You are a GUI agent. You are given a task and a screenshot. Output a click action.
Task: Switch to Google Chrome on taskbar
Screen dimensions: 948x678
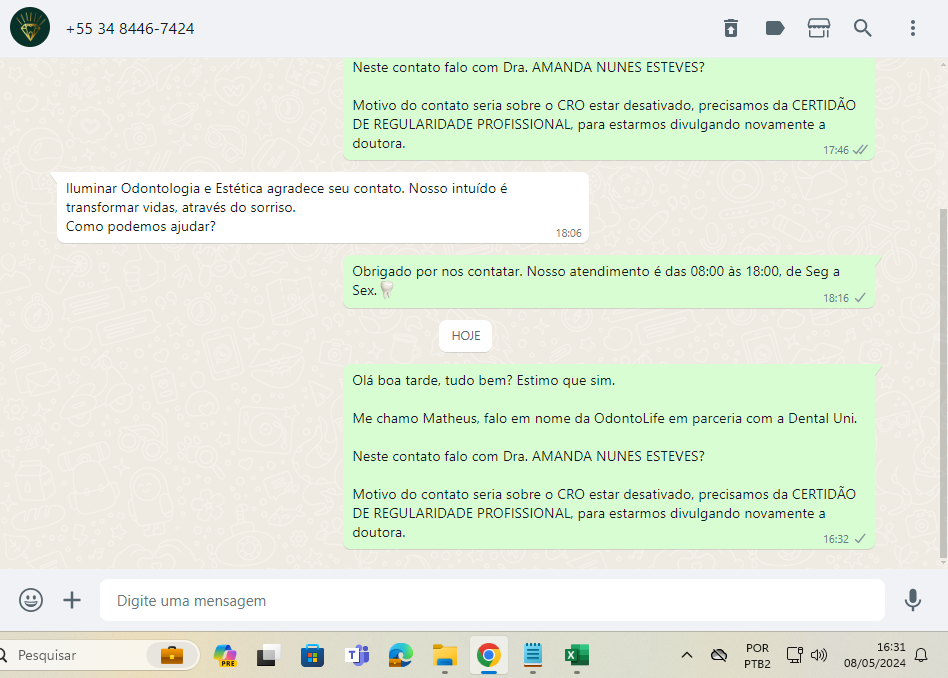489,655
